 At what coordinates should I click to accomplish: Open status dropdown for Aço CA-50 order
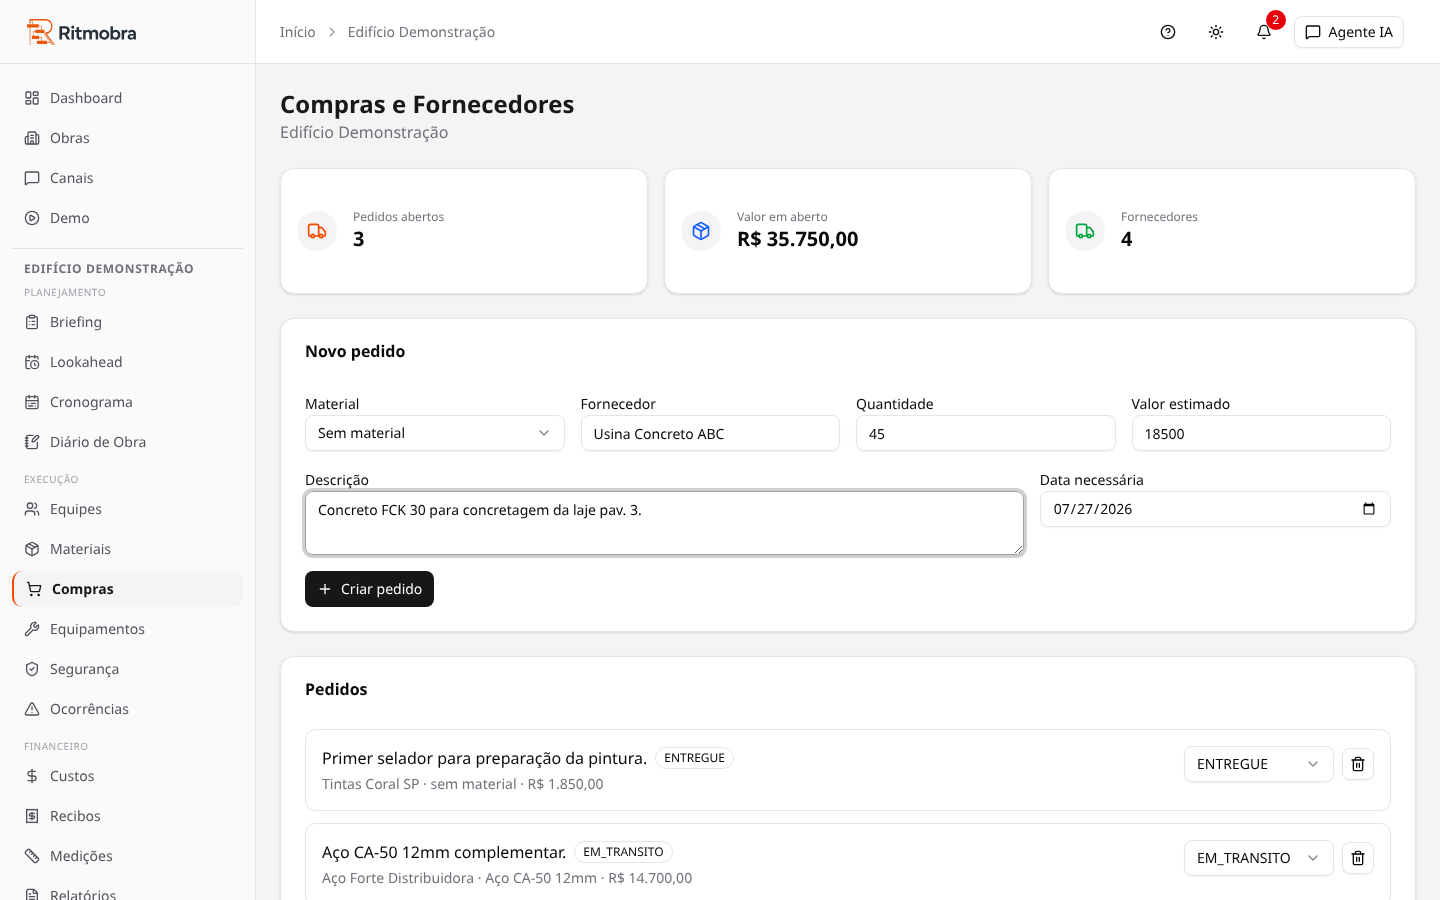[x=1258, y=858]
